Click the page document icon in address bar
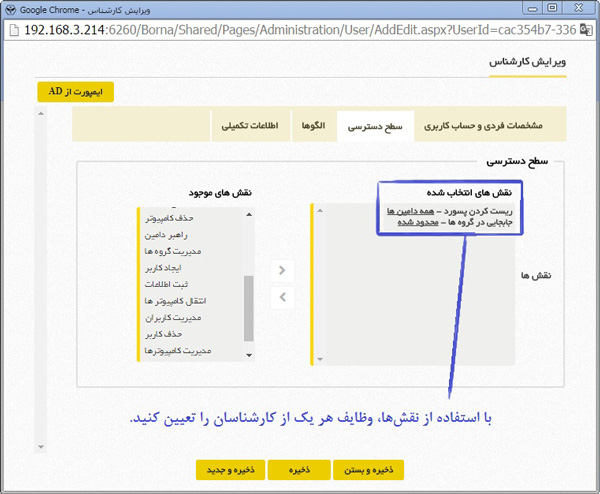This screenshot has height=494, width=600. pos(14,30)
